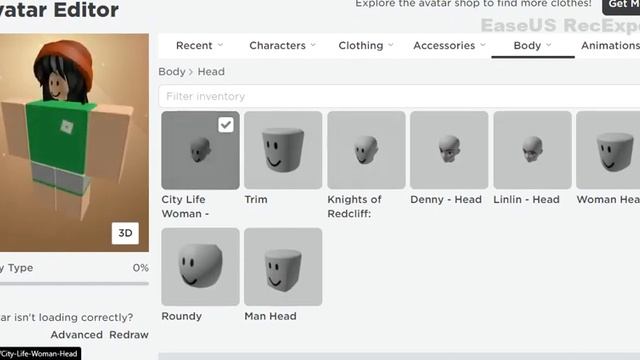Image resolution: width=640 pixels, height=360 pixels.
Task: Adjust the Body Type slider
Action: point(74,283)
